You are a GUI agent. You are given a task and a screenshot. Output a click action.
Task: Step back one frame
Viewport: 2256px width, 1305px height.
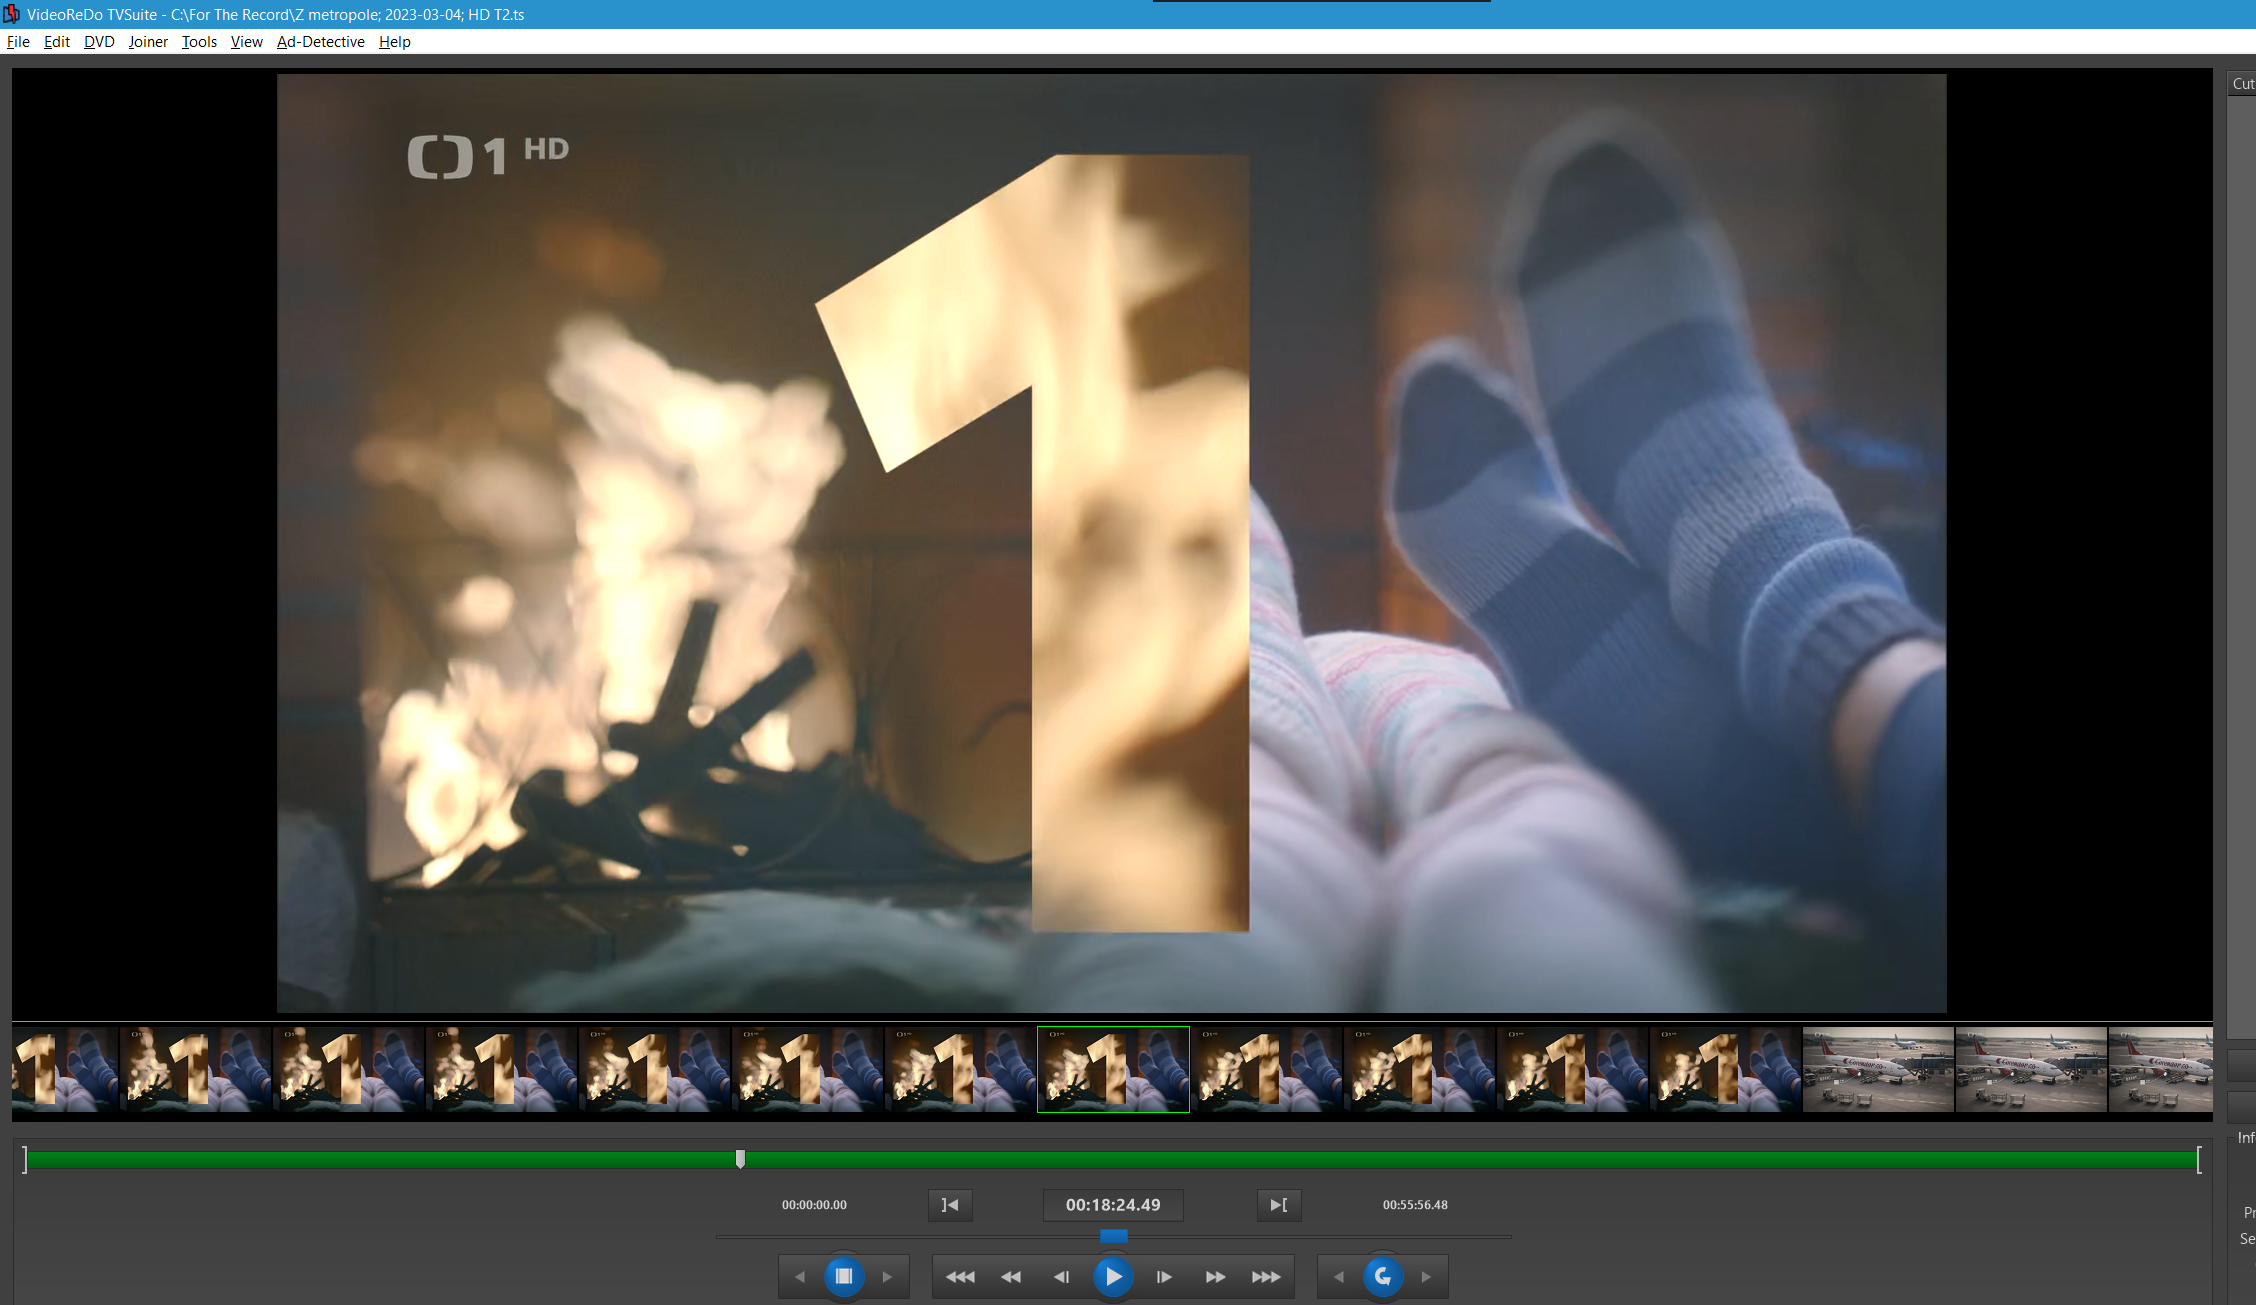[x=1061, y=1277]
